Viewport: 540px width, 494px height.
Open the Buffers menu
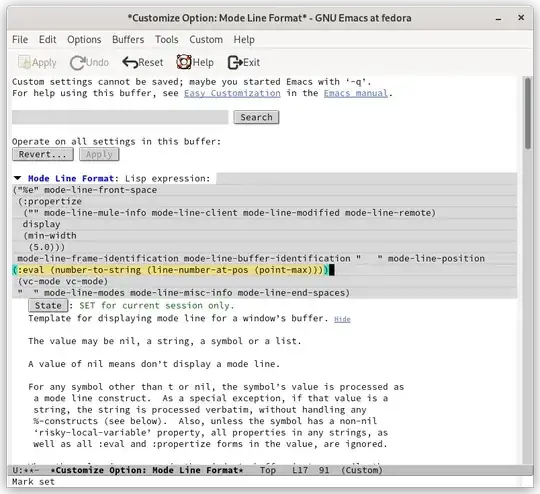128,40
